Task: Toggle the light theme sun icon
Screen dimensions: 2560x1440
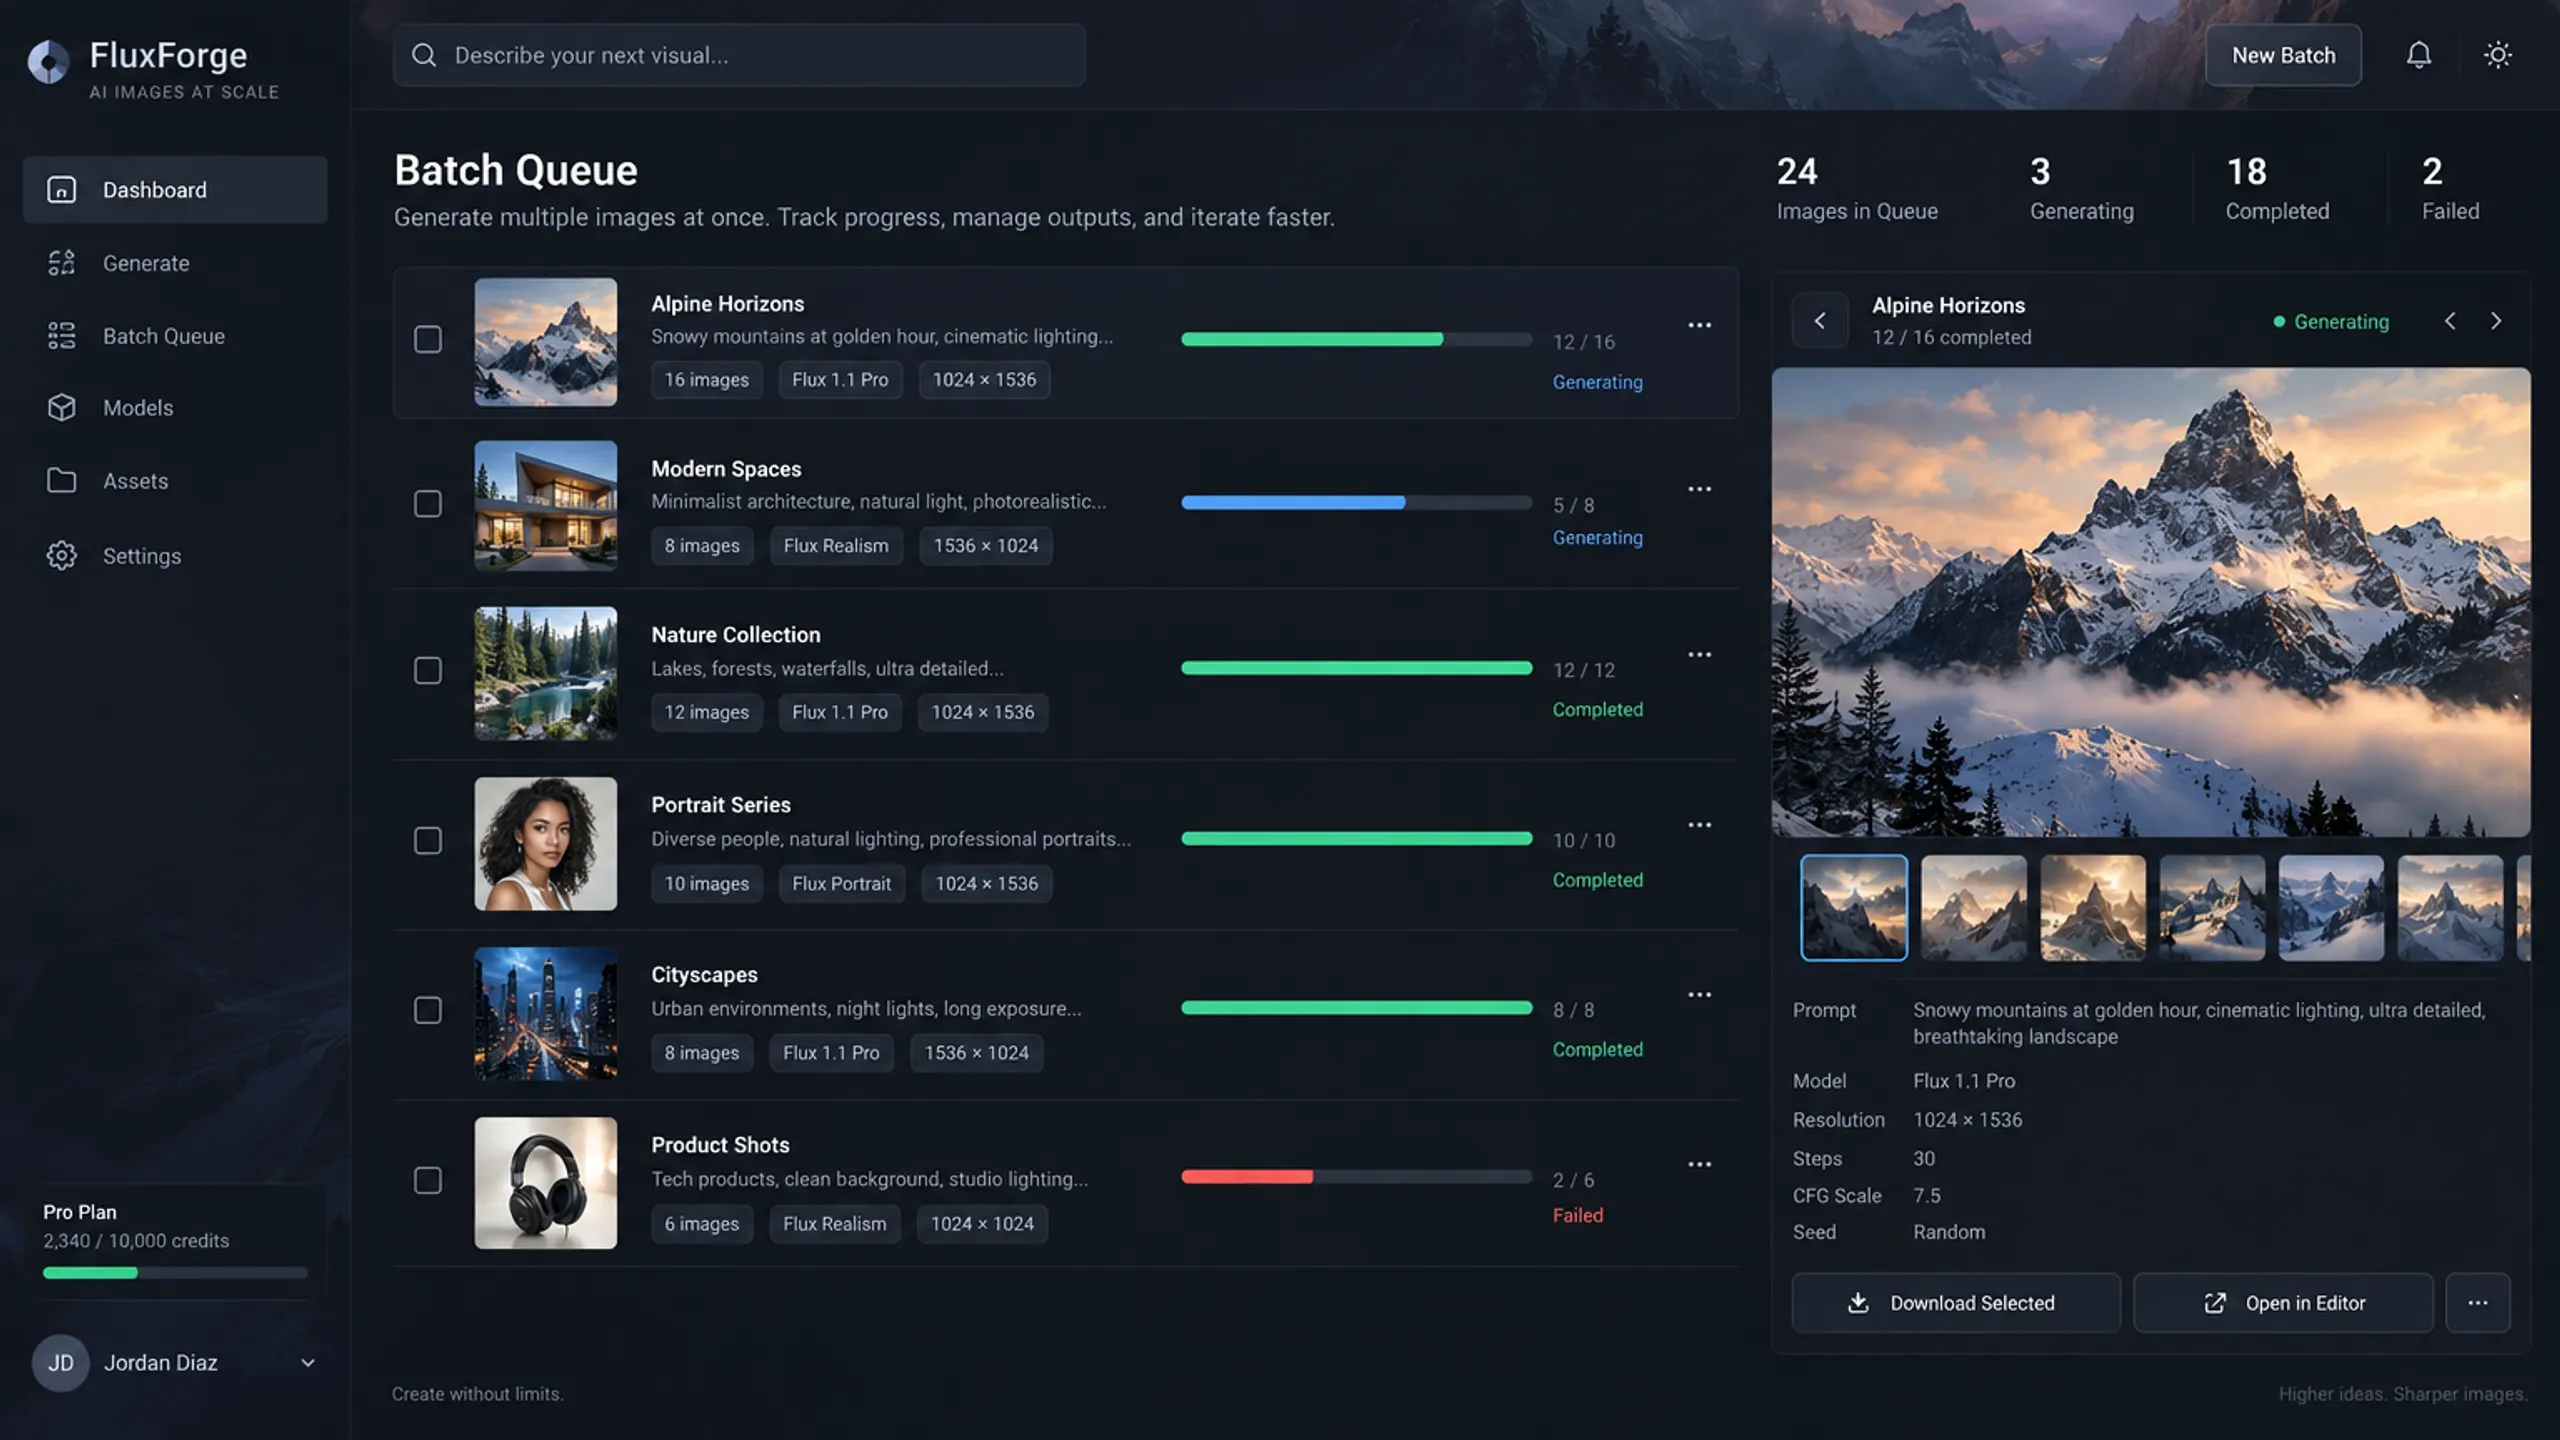Action: click(2497, 55)
